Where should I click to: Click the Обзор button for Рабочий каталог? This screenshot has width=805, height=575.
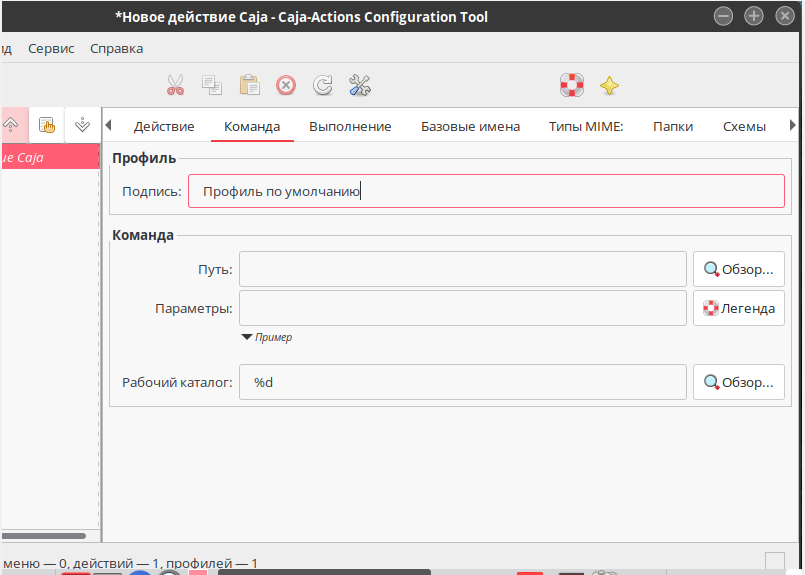[x=739, y=382]
